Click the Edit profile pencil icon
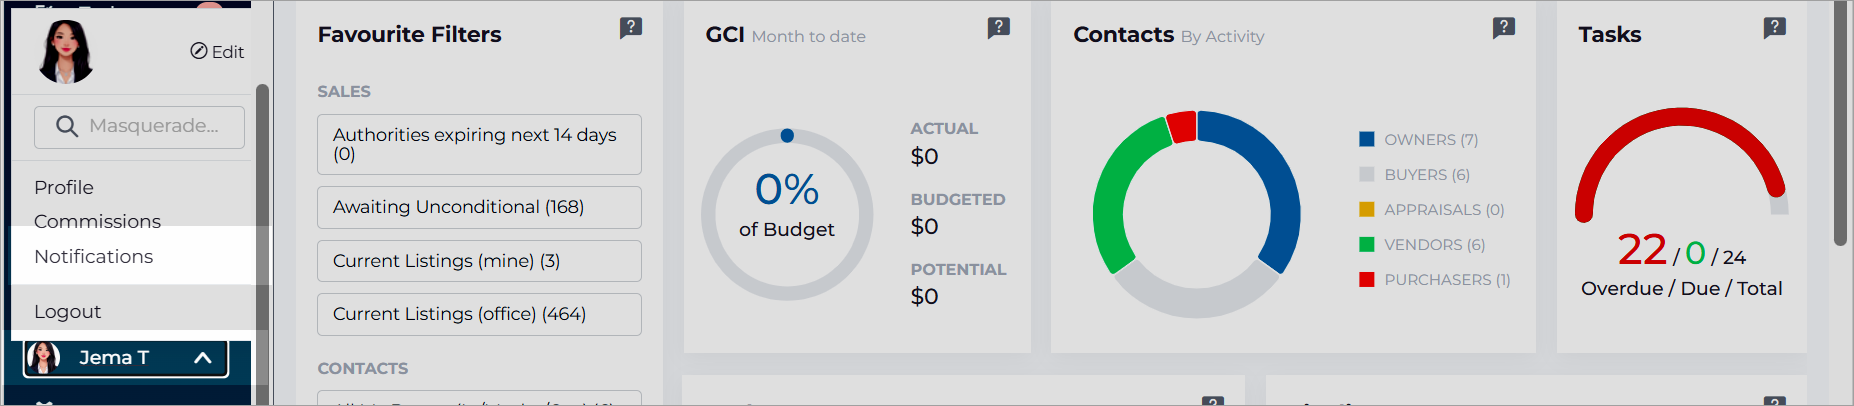The width and height of the screenshot is (1854, 406). 199,51
